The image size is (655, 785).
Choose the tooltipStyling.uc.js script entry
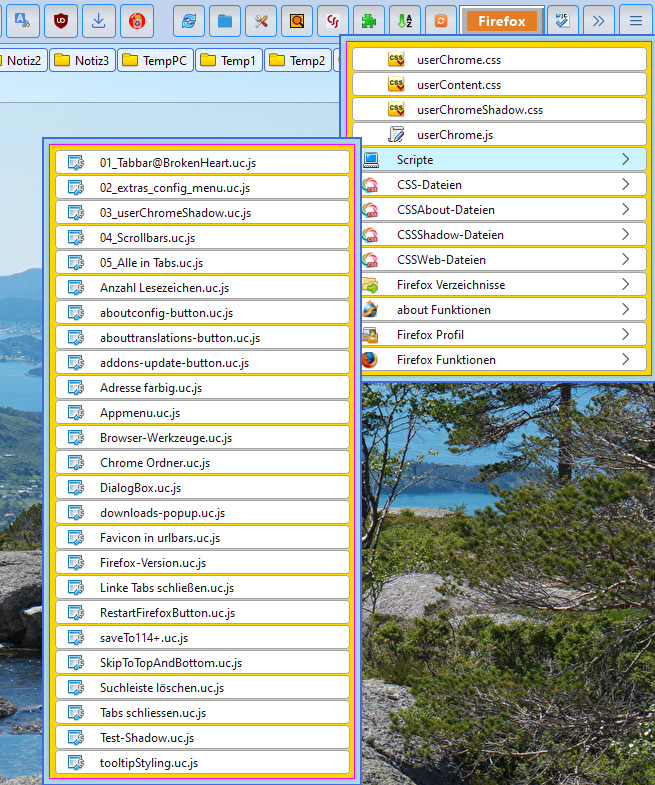click(203, 763)
